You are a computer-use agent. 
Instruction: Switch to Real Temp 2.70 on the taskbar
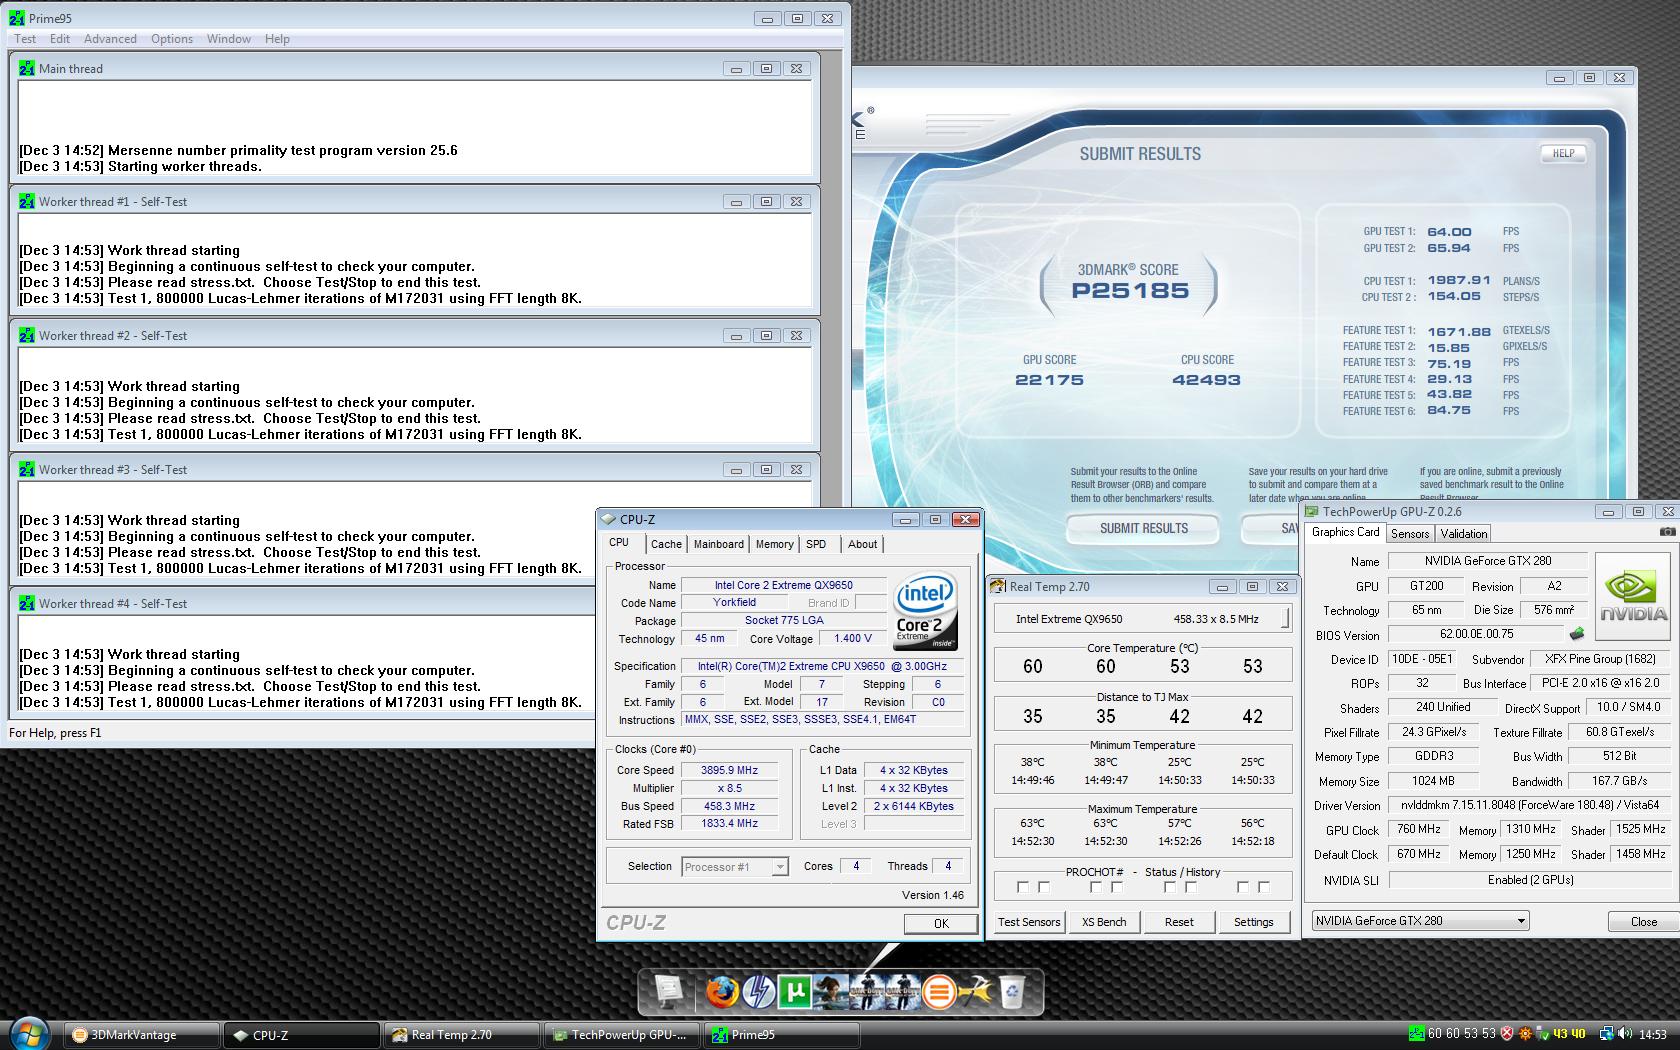coord(461,1035)
